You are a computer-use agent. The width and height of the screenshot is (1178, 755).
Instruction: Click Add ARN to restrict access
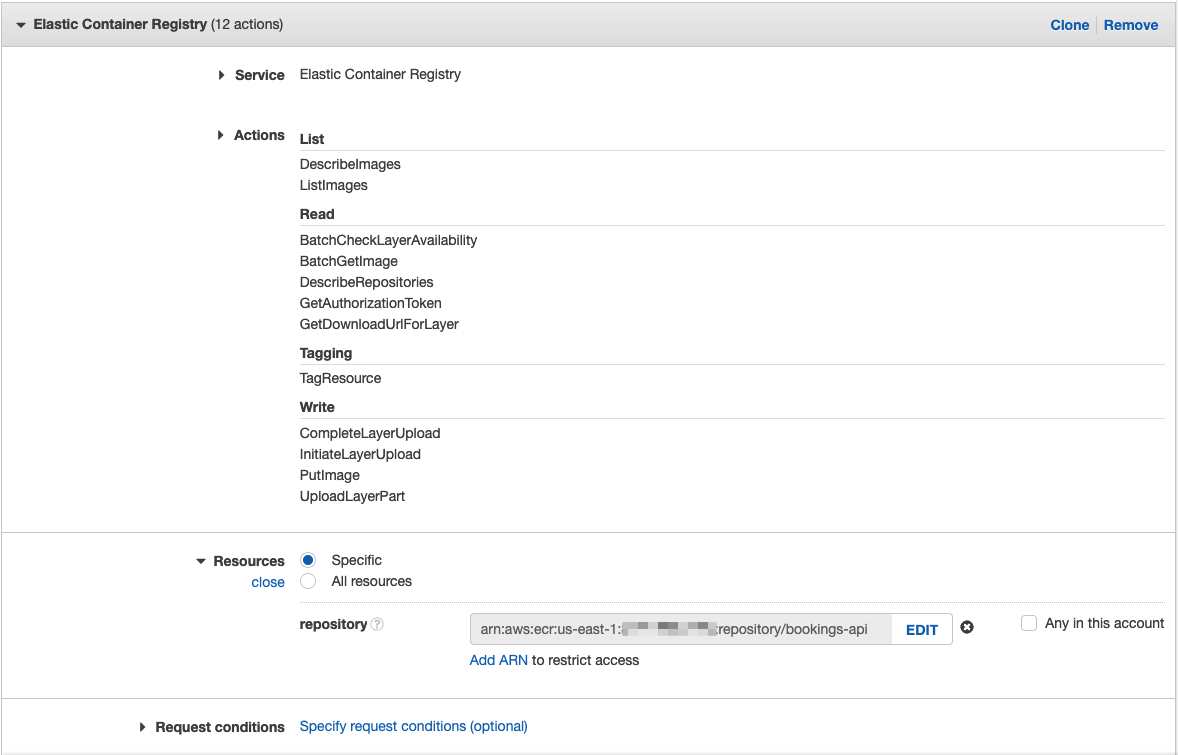(498, 660)
